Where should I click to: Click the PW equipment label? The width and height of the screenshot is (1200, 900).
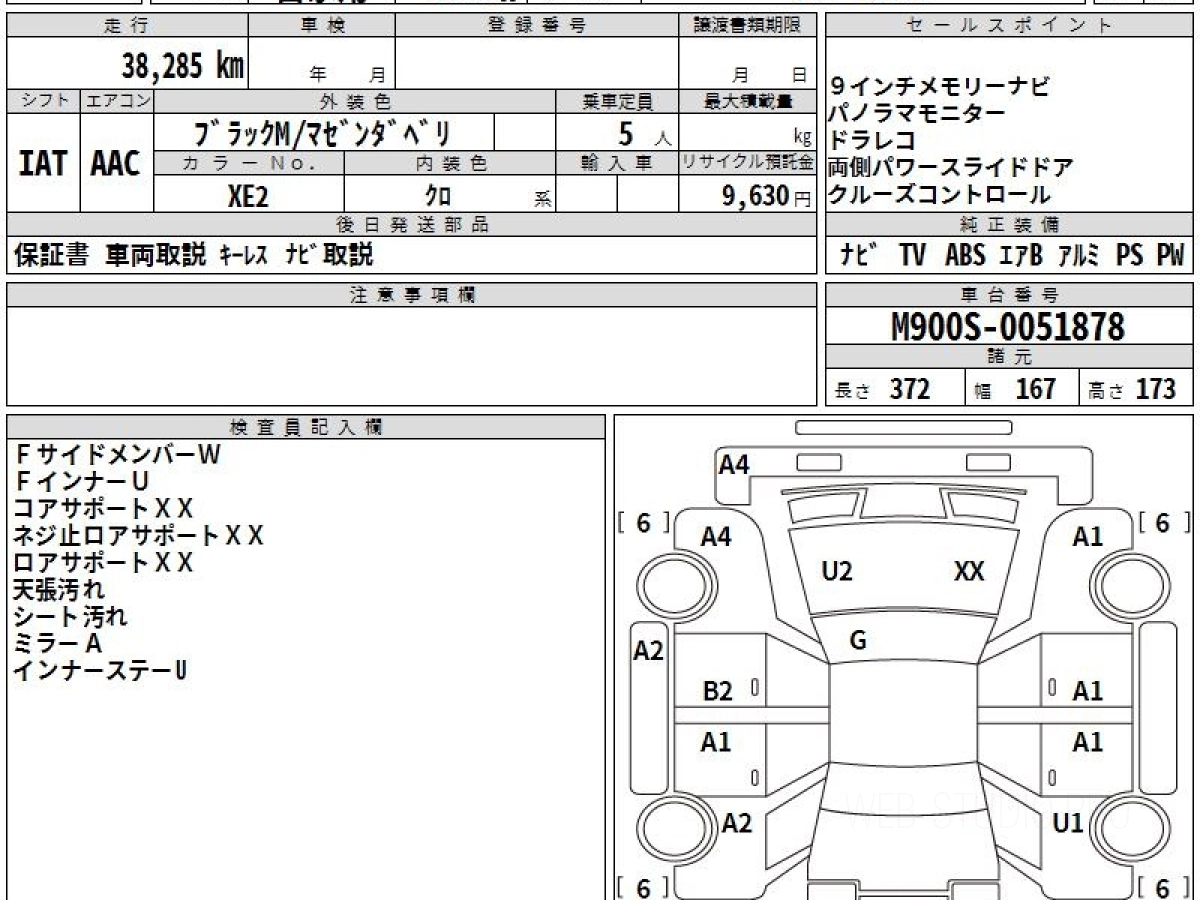point(1170,256)
